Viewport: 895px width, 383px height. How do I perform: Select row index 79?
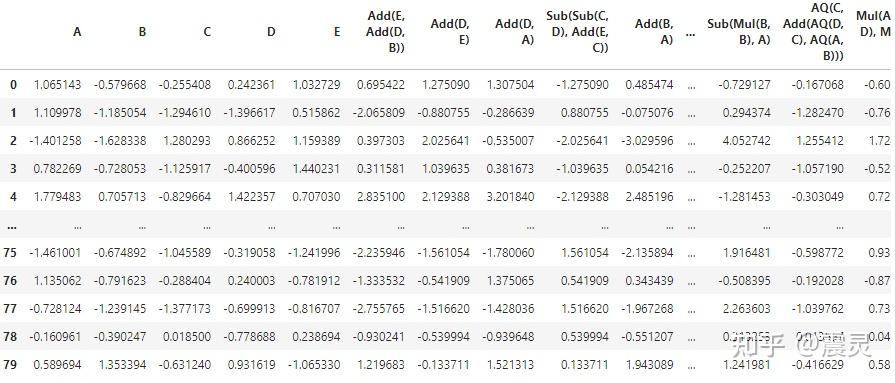[x=10, y=364]
